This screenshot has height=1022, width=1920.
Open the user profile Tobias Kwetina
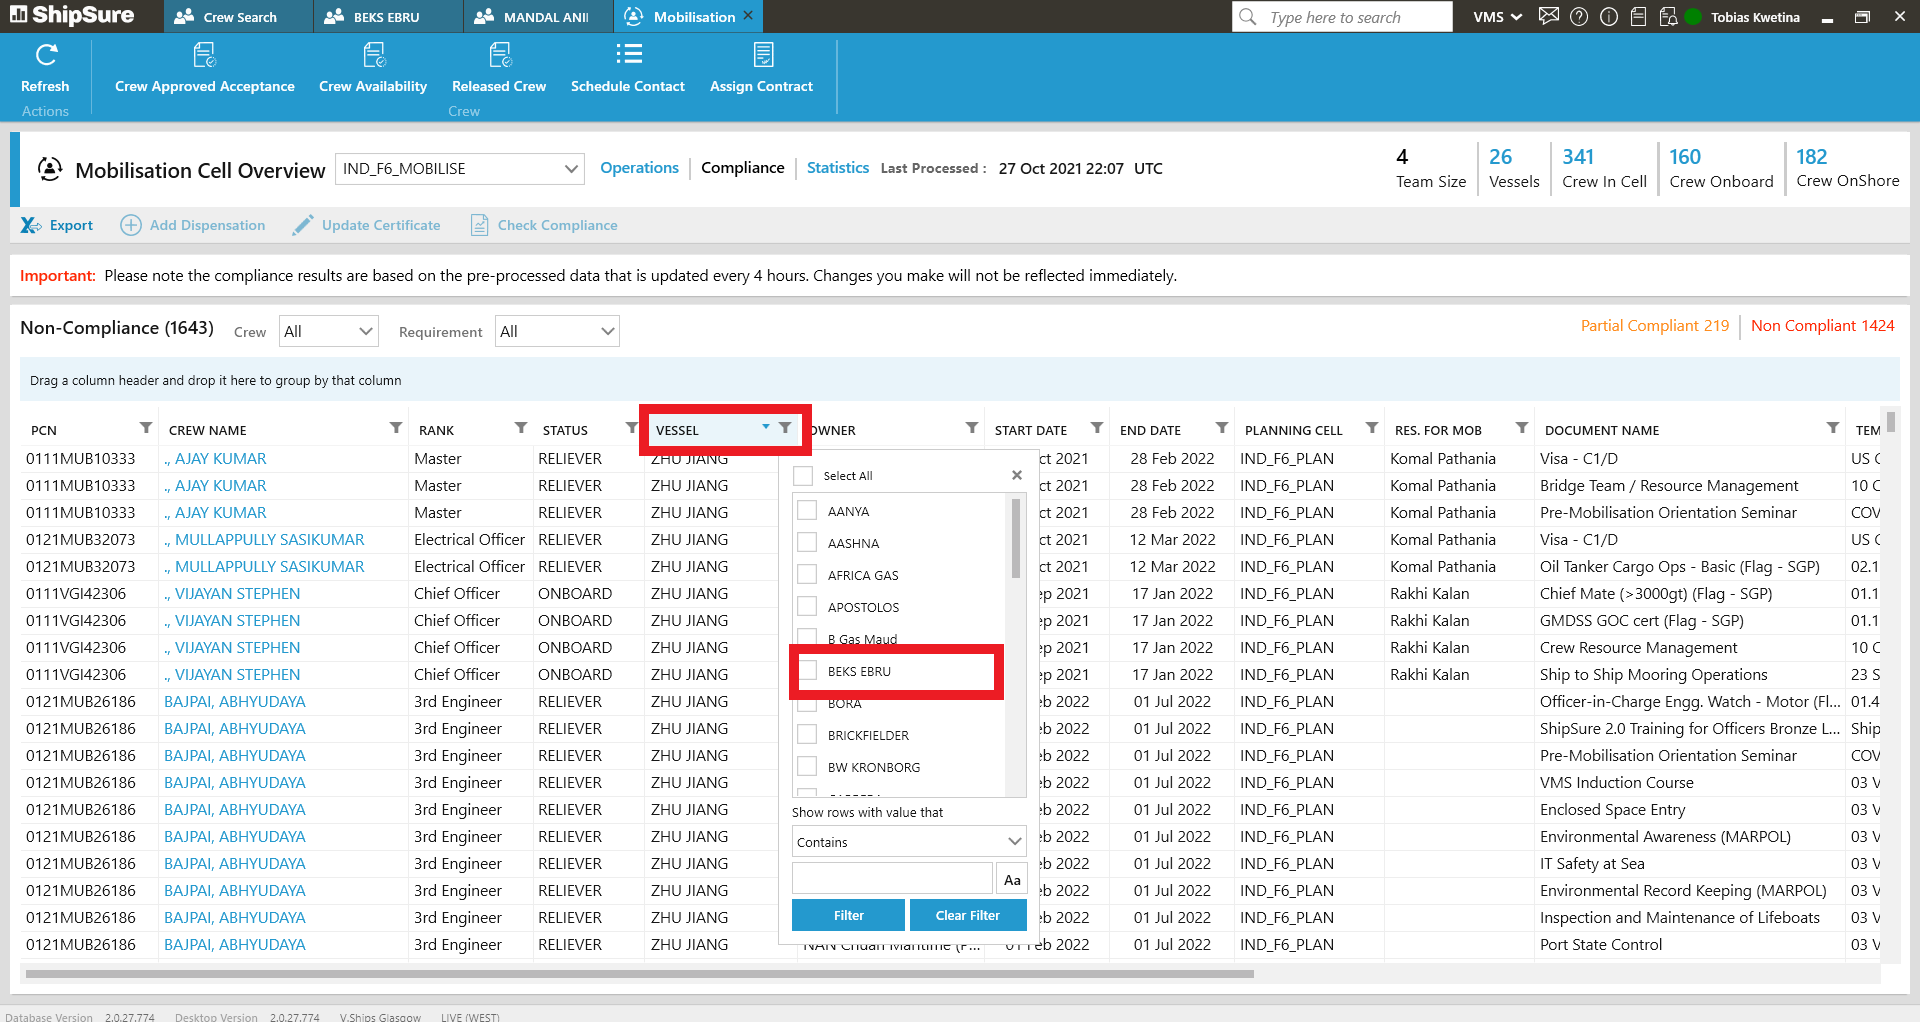point(1755,17)
